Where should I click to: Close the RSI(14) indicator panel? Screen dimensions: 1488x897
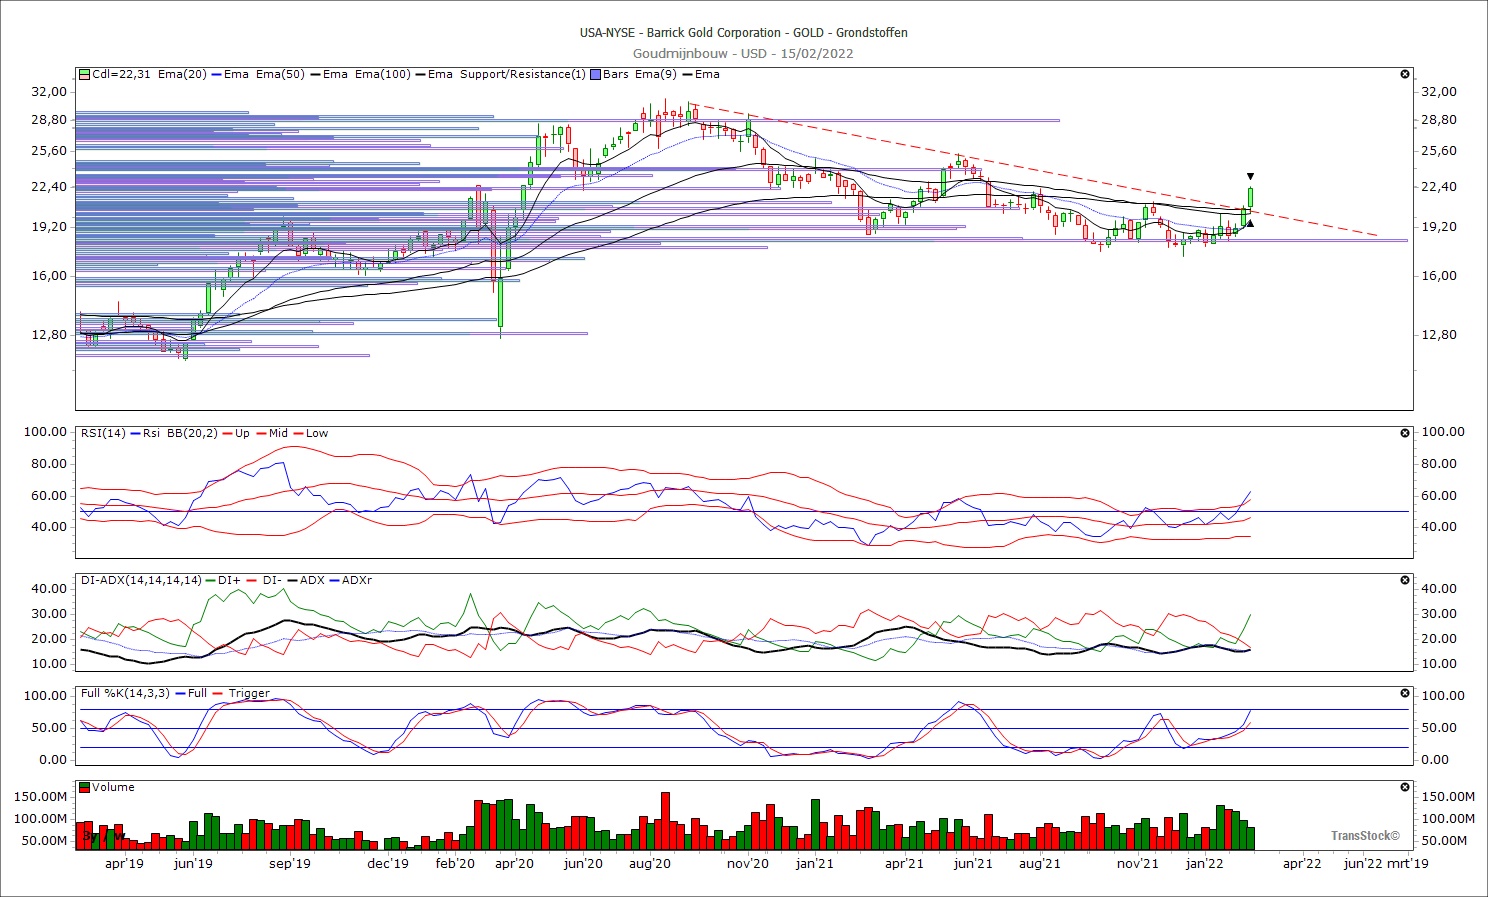1405,433
